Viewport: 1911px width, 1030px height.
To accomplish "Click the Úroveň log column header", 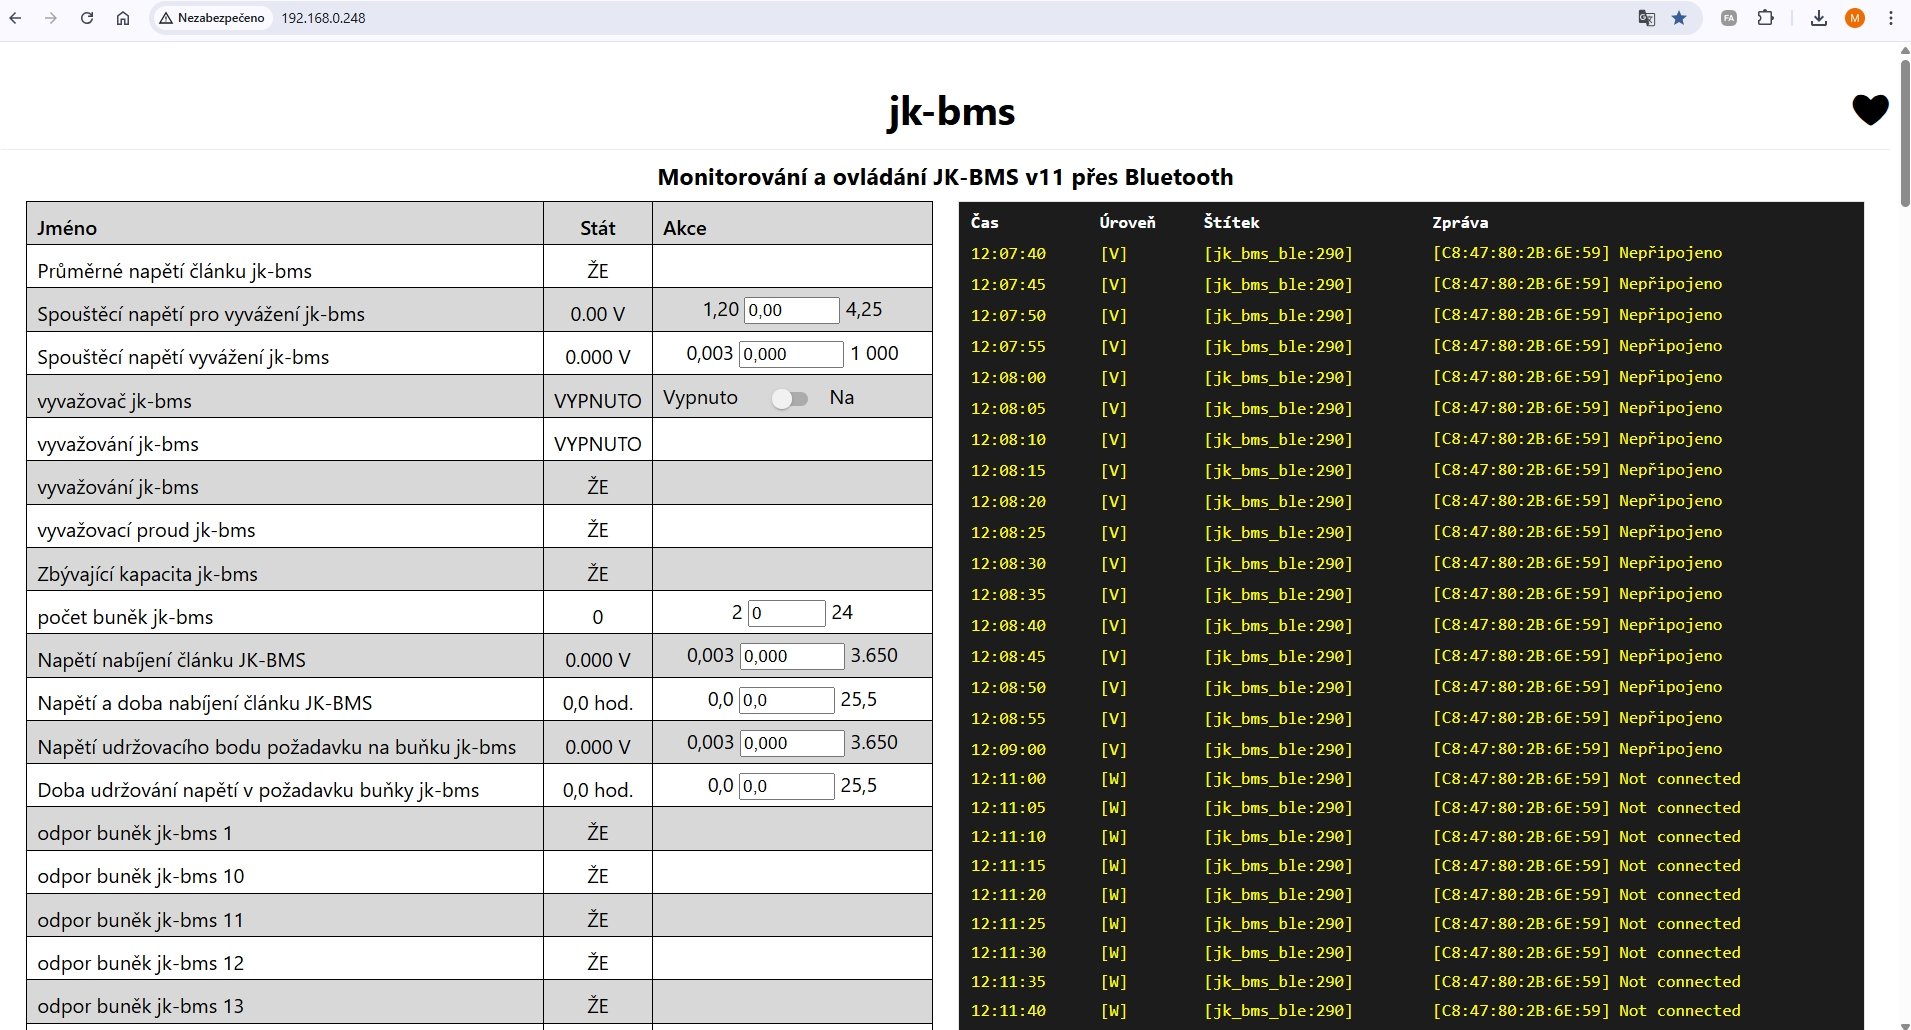I will (1127, 222).
